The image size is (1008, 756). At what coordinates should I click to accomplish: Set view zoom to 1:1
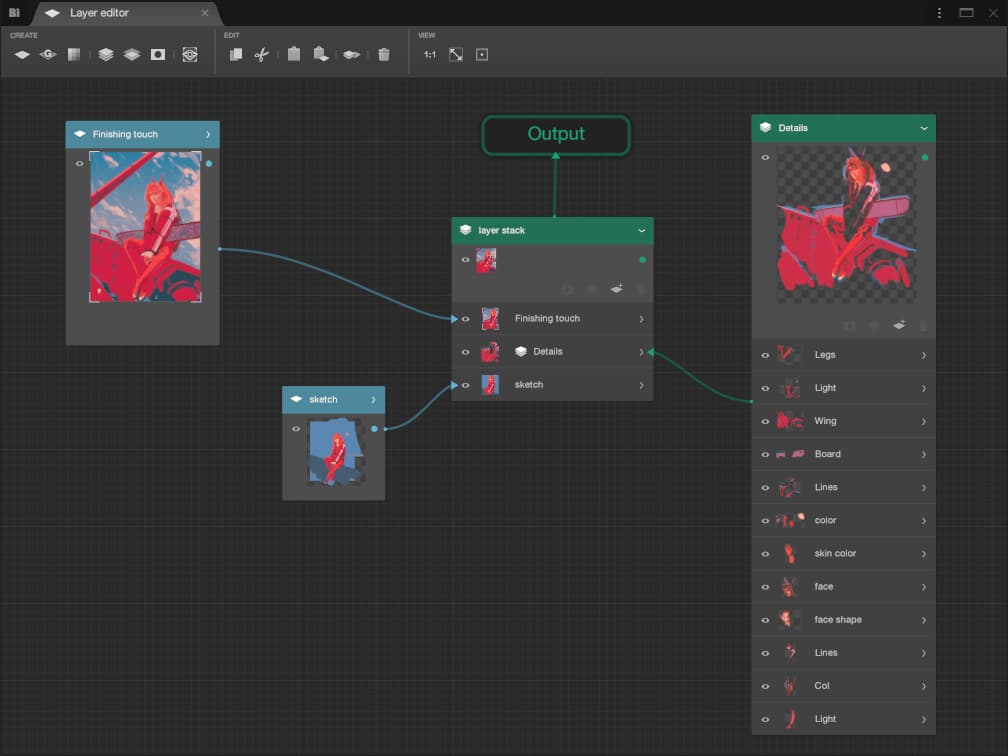coord(429,55)
